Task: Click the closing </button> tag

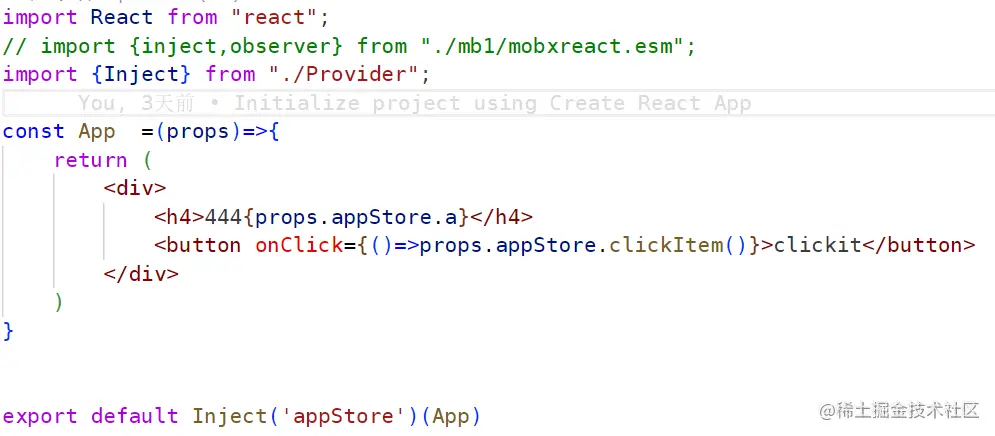Action: (919, 246)
